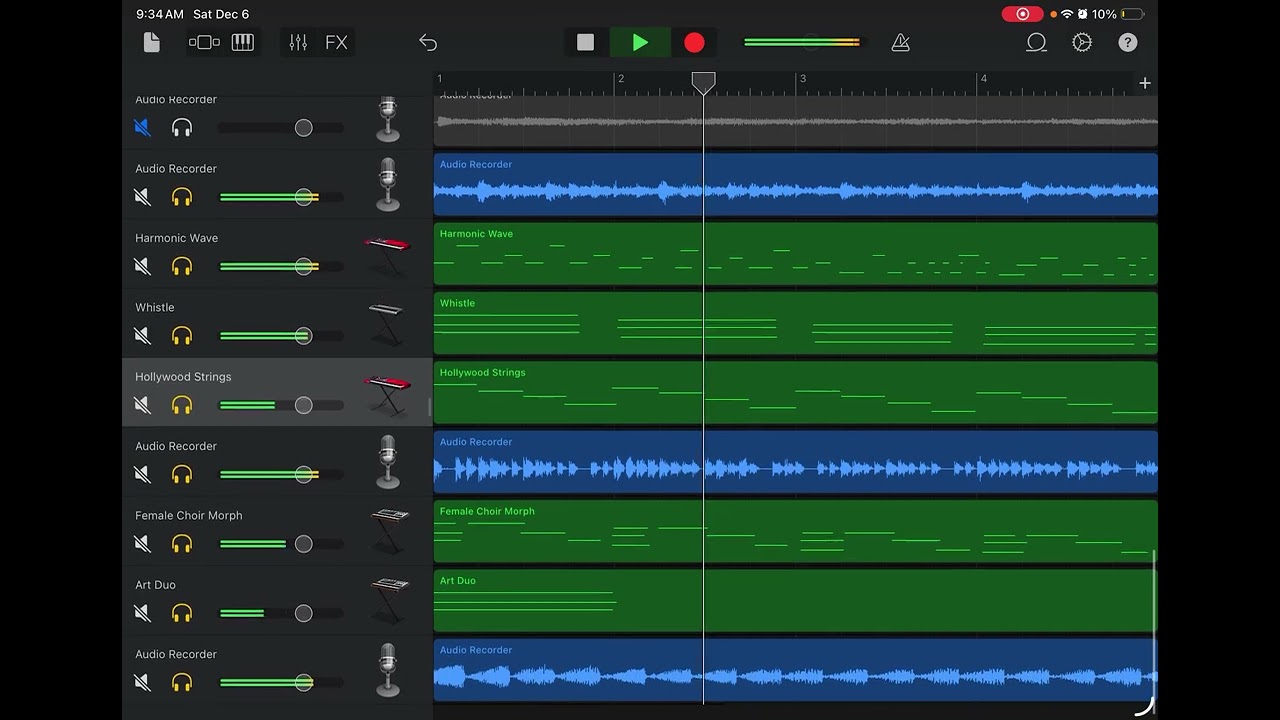Open the track controls mixer panel
The image size is (1280, 720).
pyautogui.click(x=298, y=42)
